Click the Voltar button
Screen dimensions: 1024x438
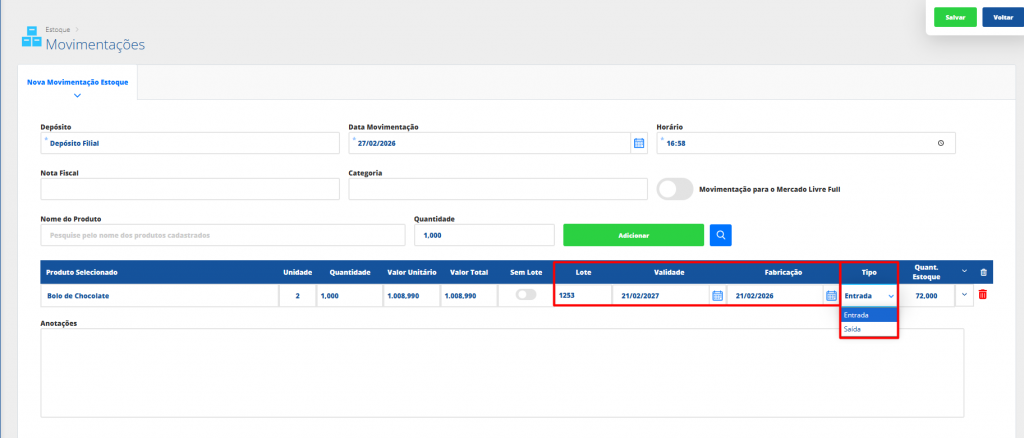1002,18
